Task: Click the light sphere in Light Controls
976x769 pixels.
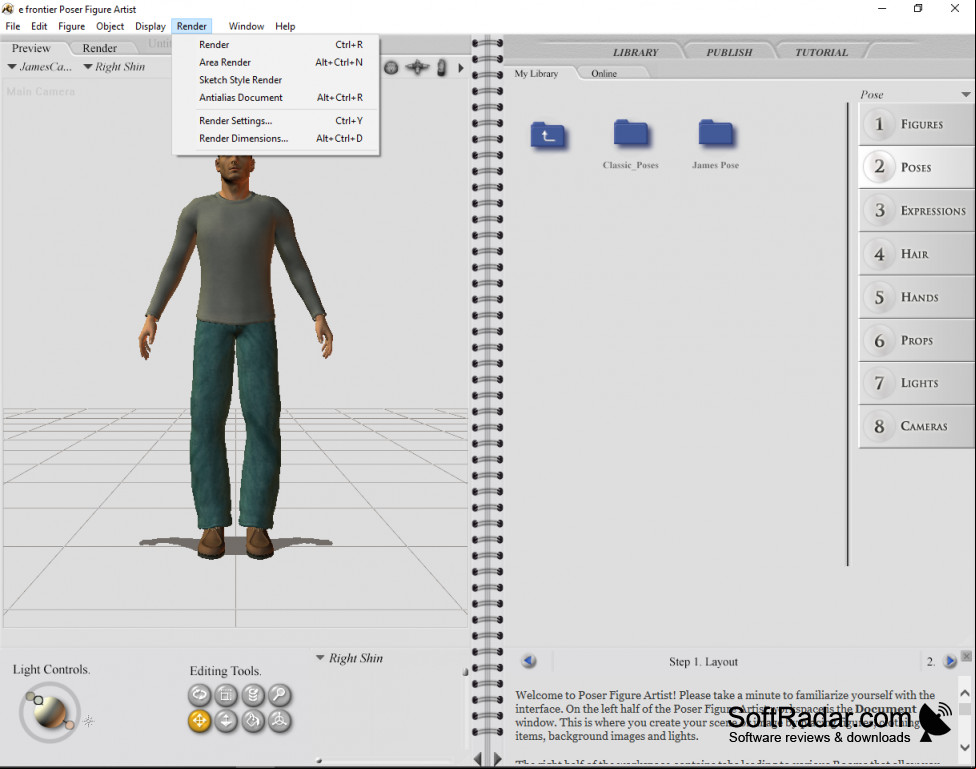Action: (50, 712)
